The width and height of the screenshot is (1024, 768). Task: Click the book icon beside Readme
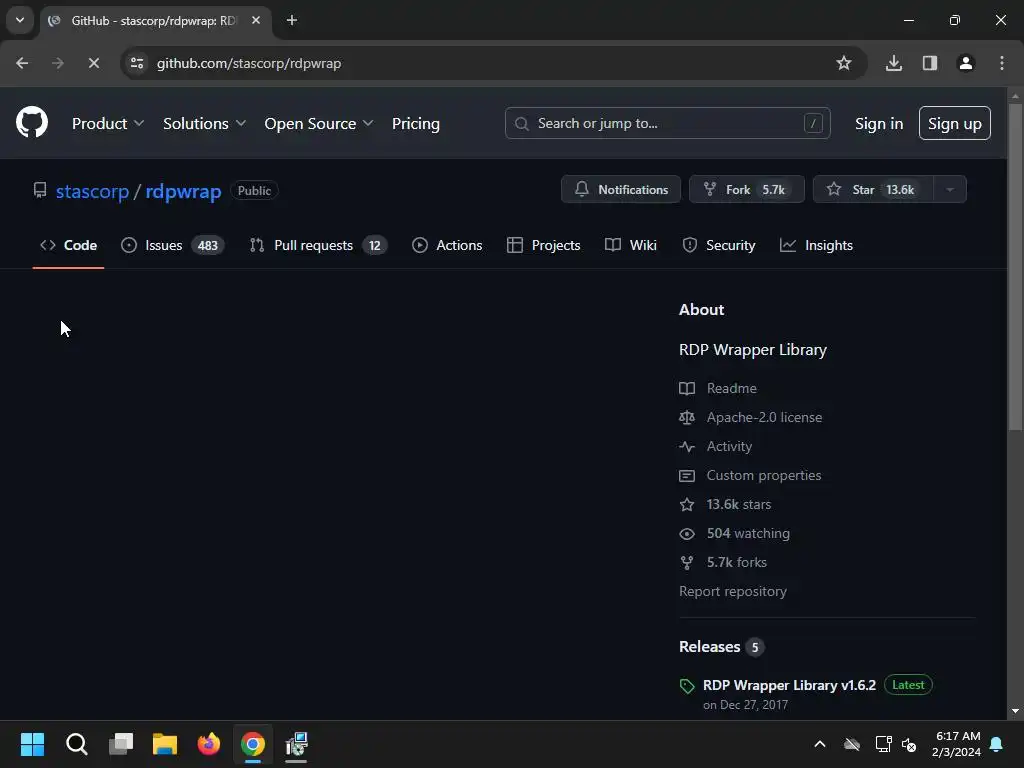click(x=687, y=389)
